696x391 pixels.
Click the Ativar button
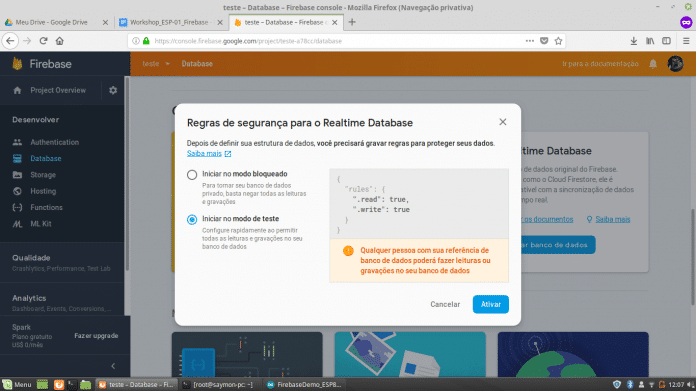pos(490,304)
